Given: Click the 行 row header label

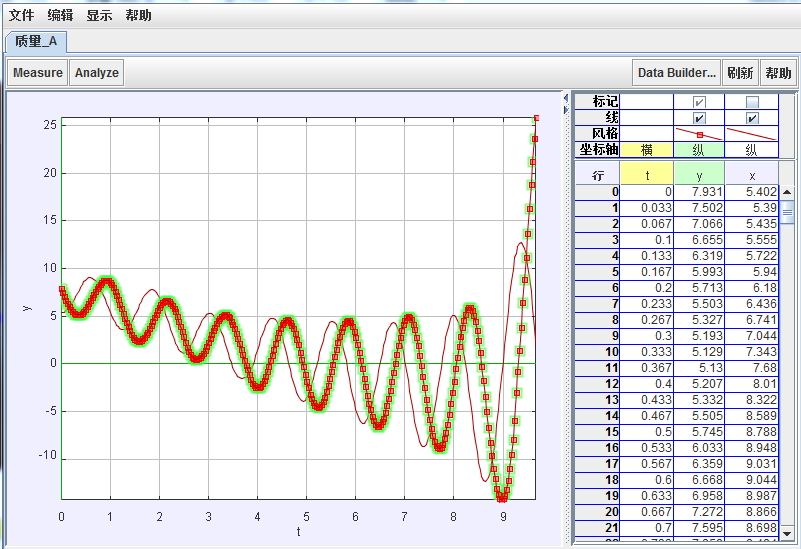Looking at the screenshot, I should coord(598,175).
